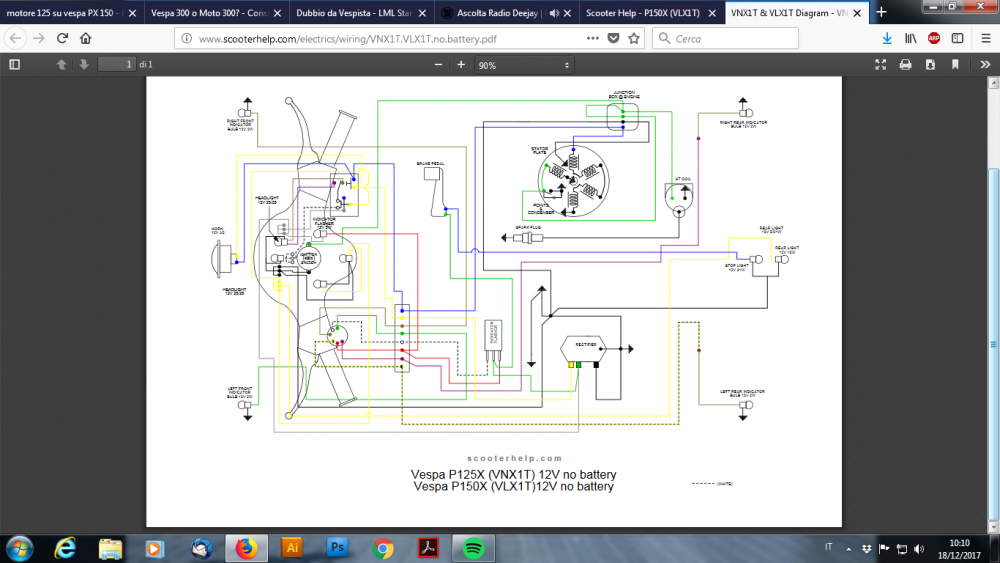Open File Explorer from taskbar
Image resolution: width=1000 pixels, height=563 pixels.
pos(110,548)
